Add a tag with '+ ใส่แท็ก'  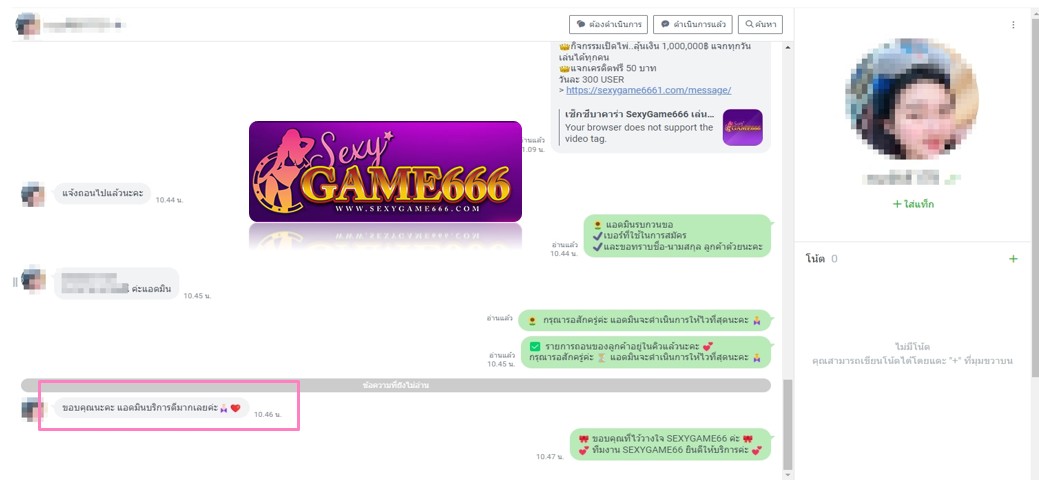912,204
